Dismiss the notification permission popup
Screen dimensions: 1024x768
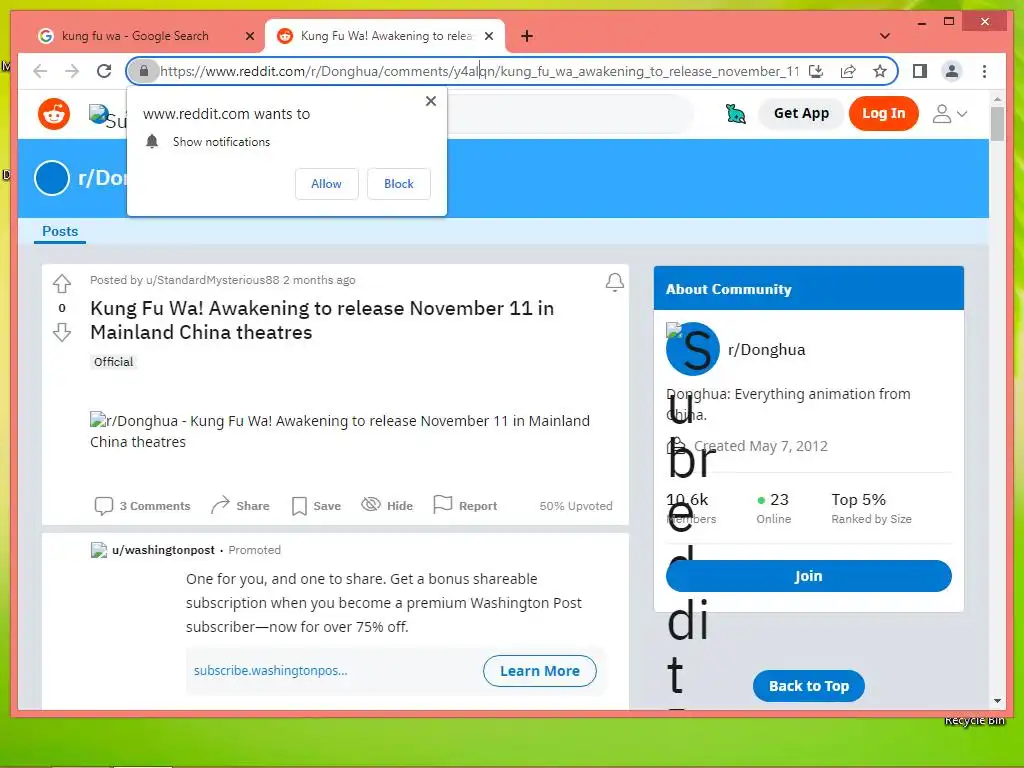tap(430, 101)
